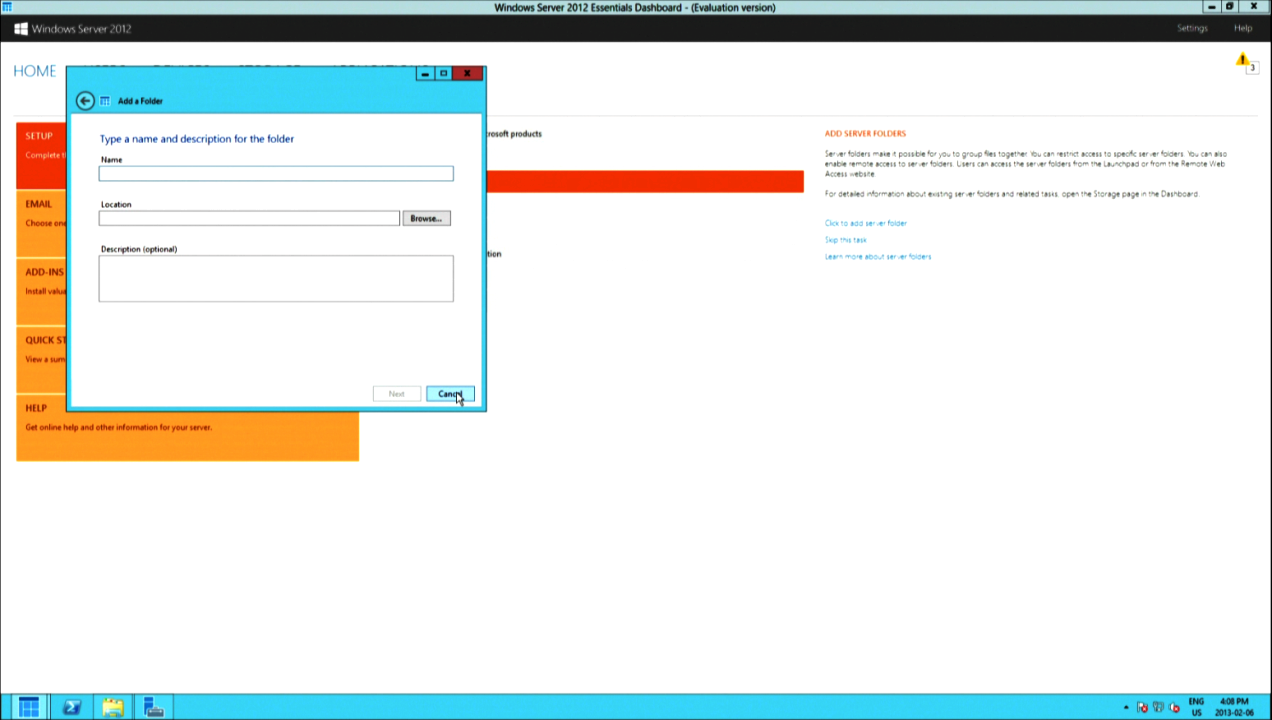This screenshot has width=1272, height=720.
Task: Launch PowerShell from the taskbar
Action: 72,707
